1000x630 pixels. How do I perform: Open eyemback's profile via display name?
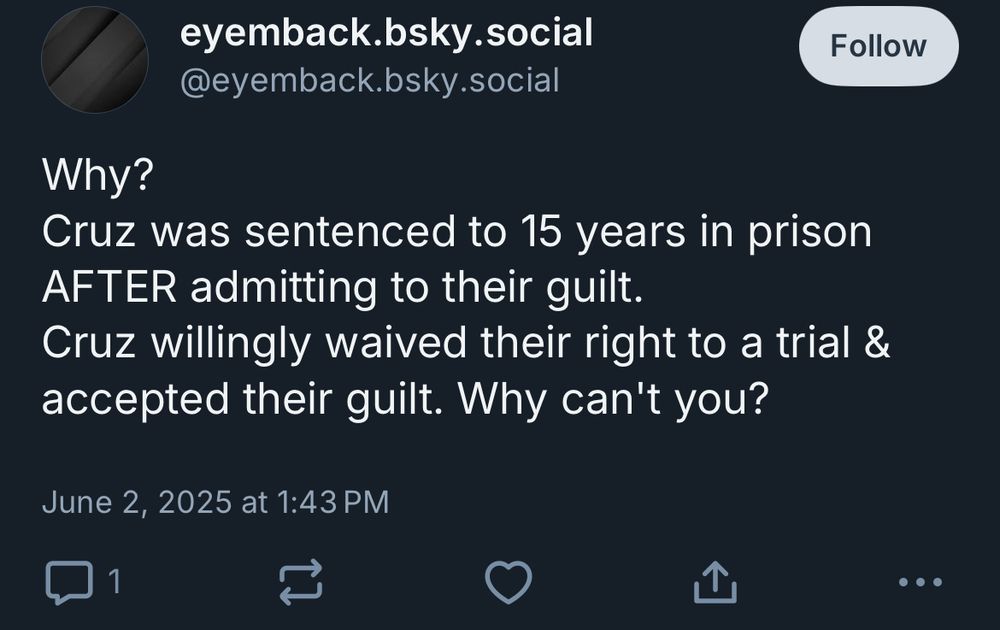pos(386,31)
